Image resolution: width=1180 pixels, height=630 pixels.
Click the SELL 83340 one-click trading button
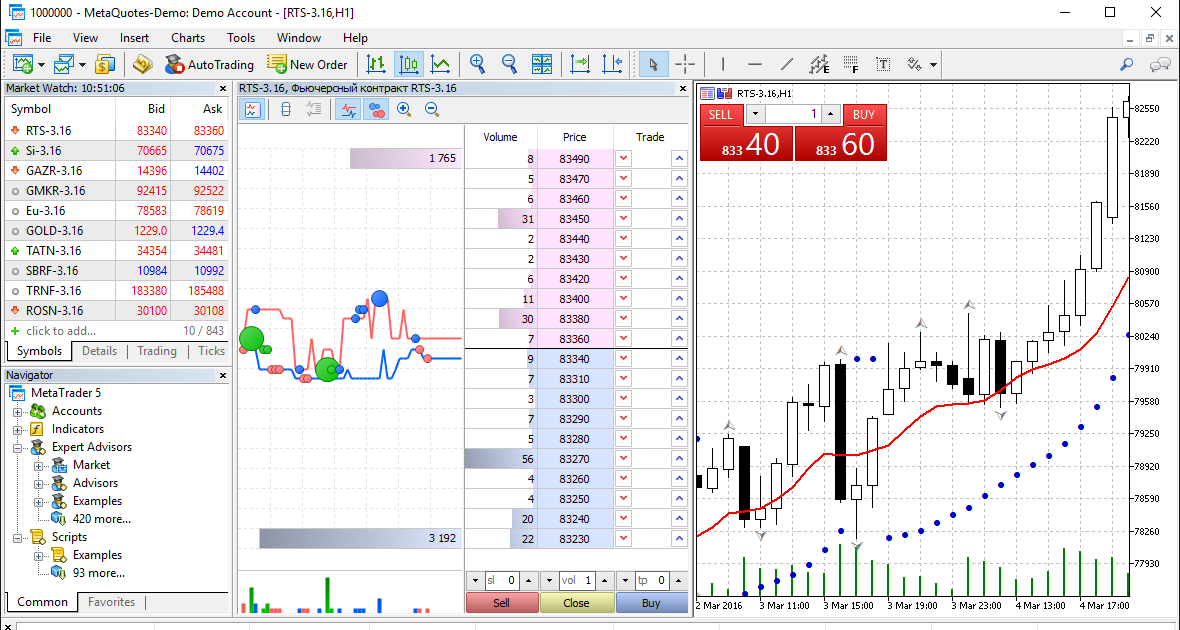(x=747, y=133)
